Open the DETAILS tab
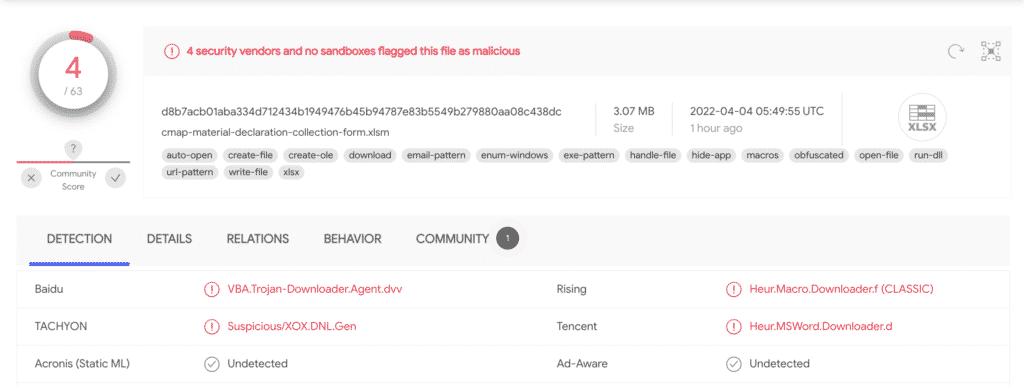The height and width of the screenshot is (386, 1024). (169, 239)
